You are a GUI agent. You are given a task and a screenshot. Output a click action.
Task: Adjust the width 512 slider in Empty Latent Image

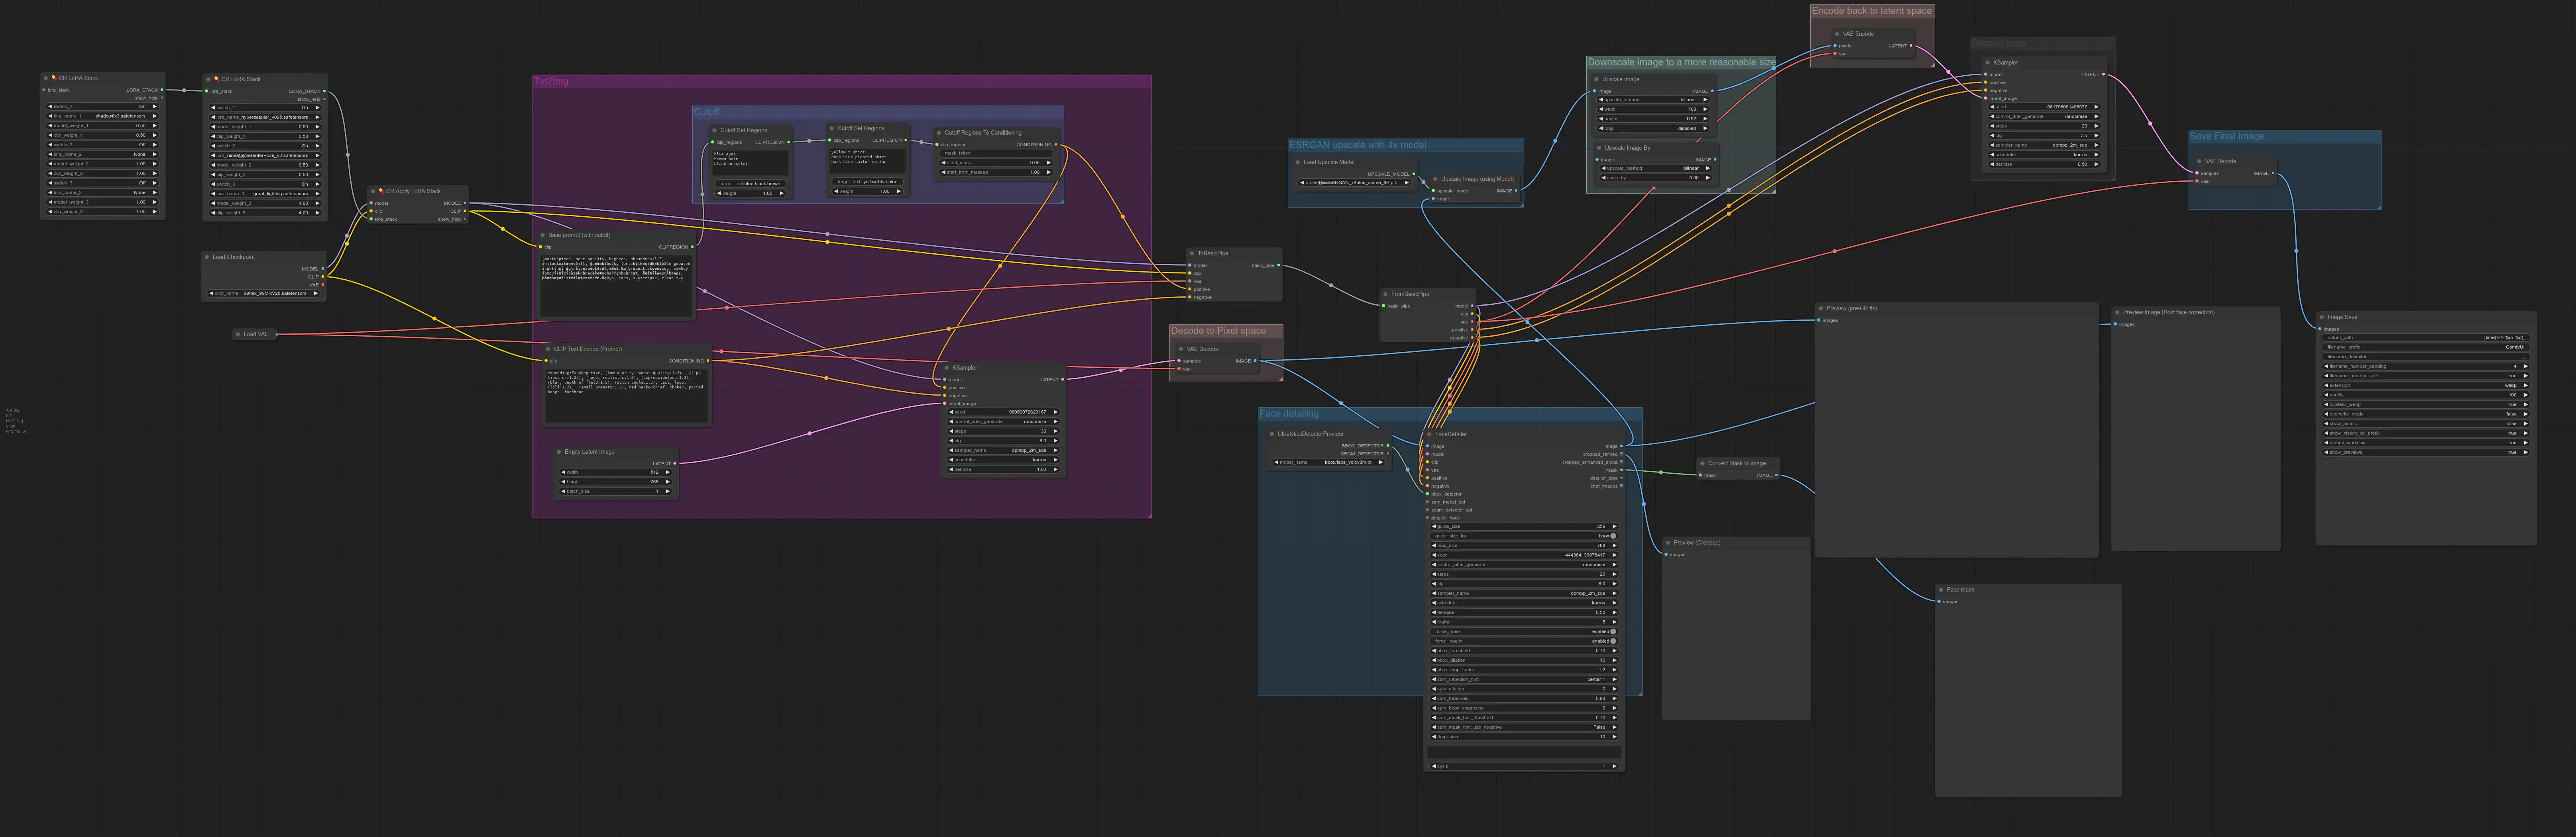point(616,472)
